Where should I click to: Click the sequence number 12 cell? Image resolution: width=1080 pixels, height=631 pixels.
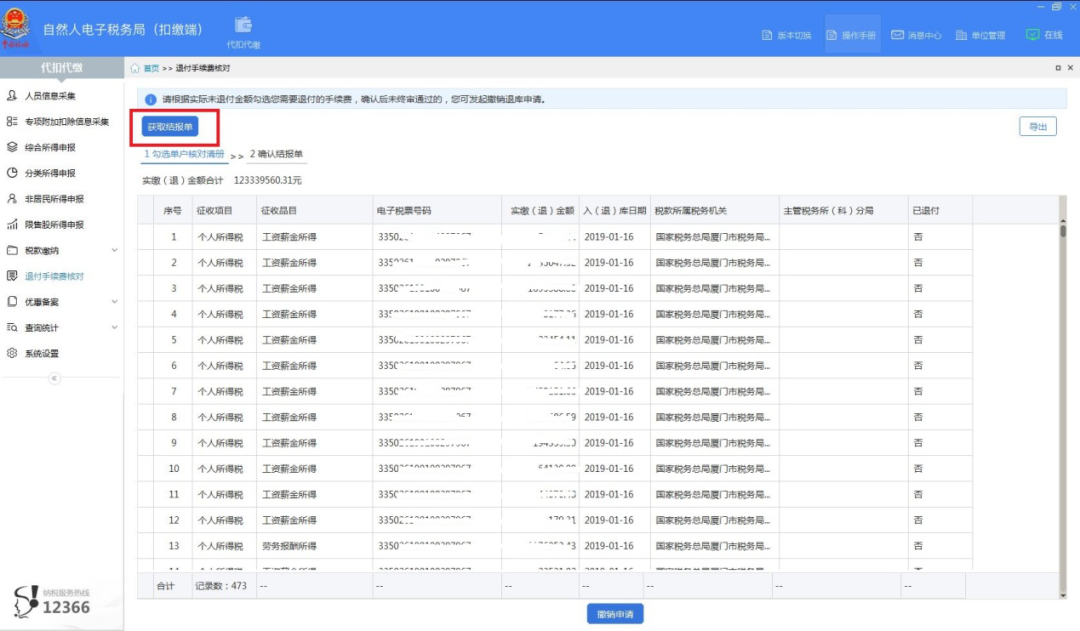[174, 520]
